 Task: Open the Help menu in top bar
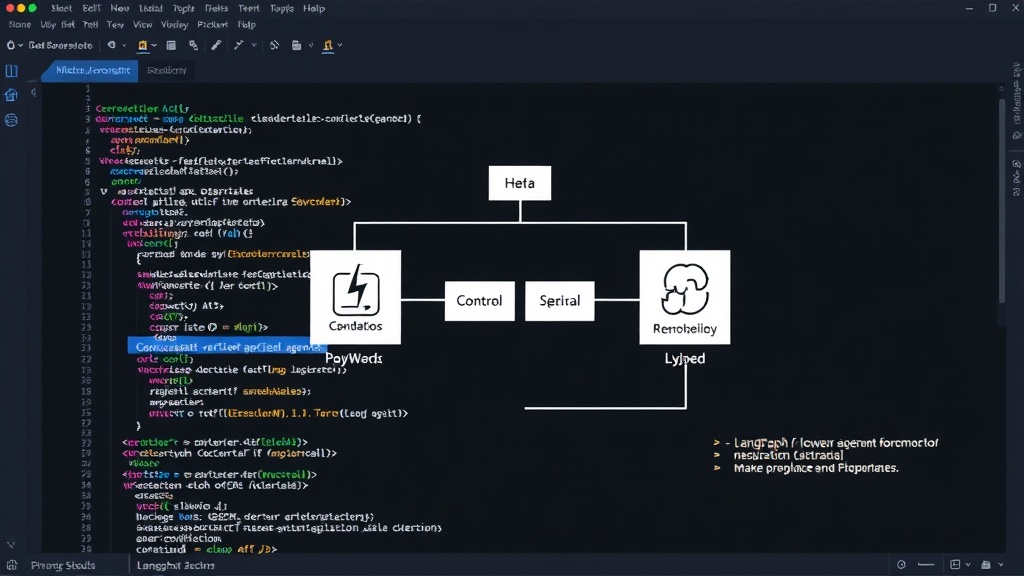click(313, 8)
